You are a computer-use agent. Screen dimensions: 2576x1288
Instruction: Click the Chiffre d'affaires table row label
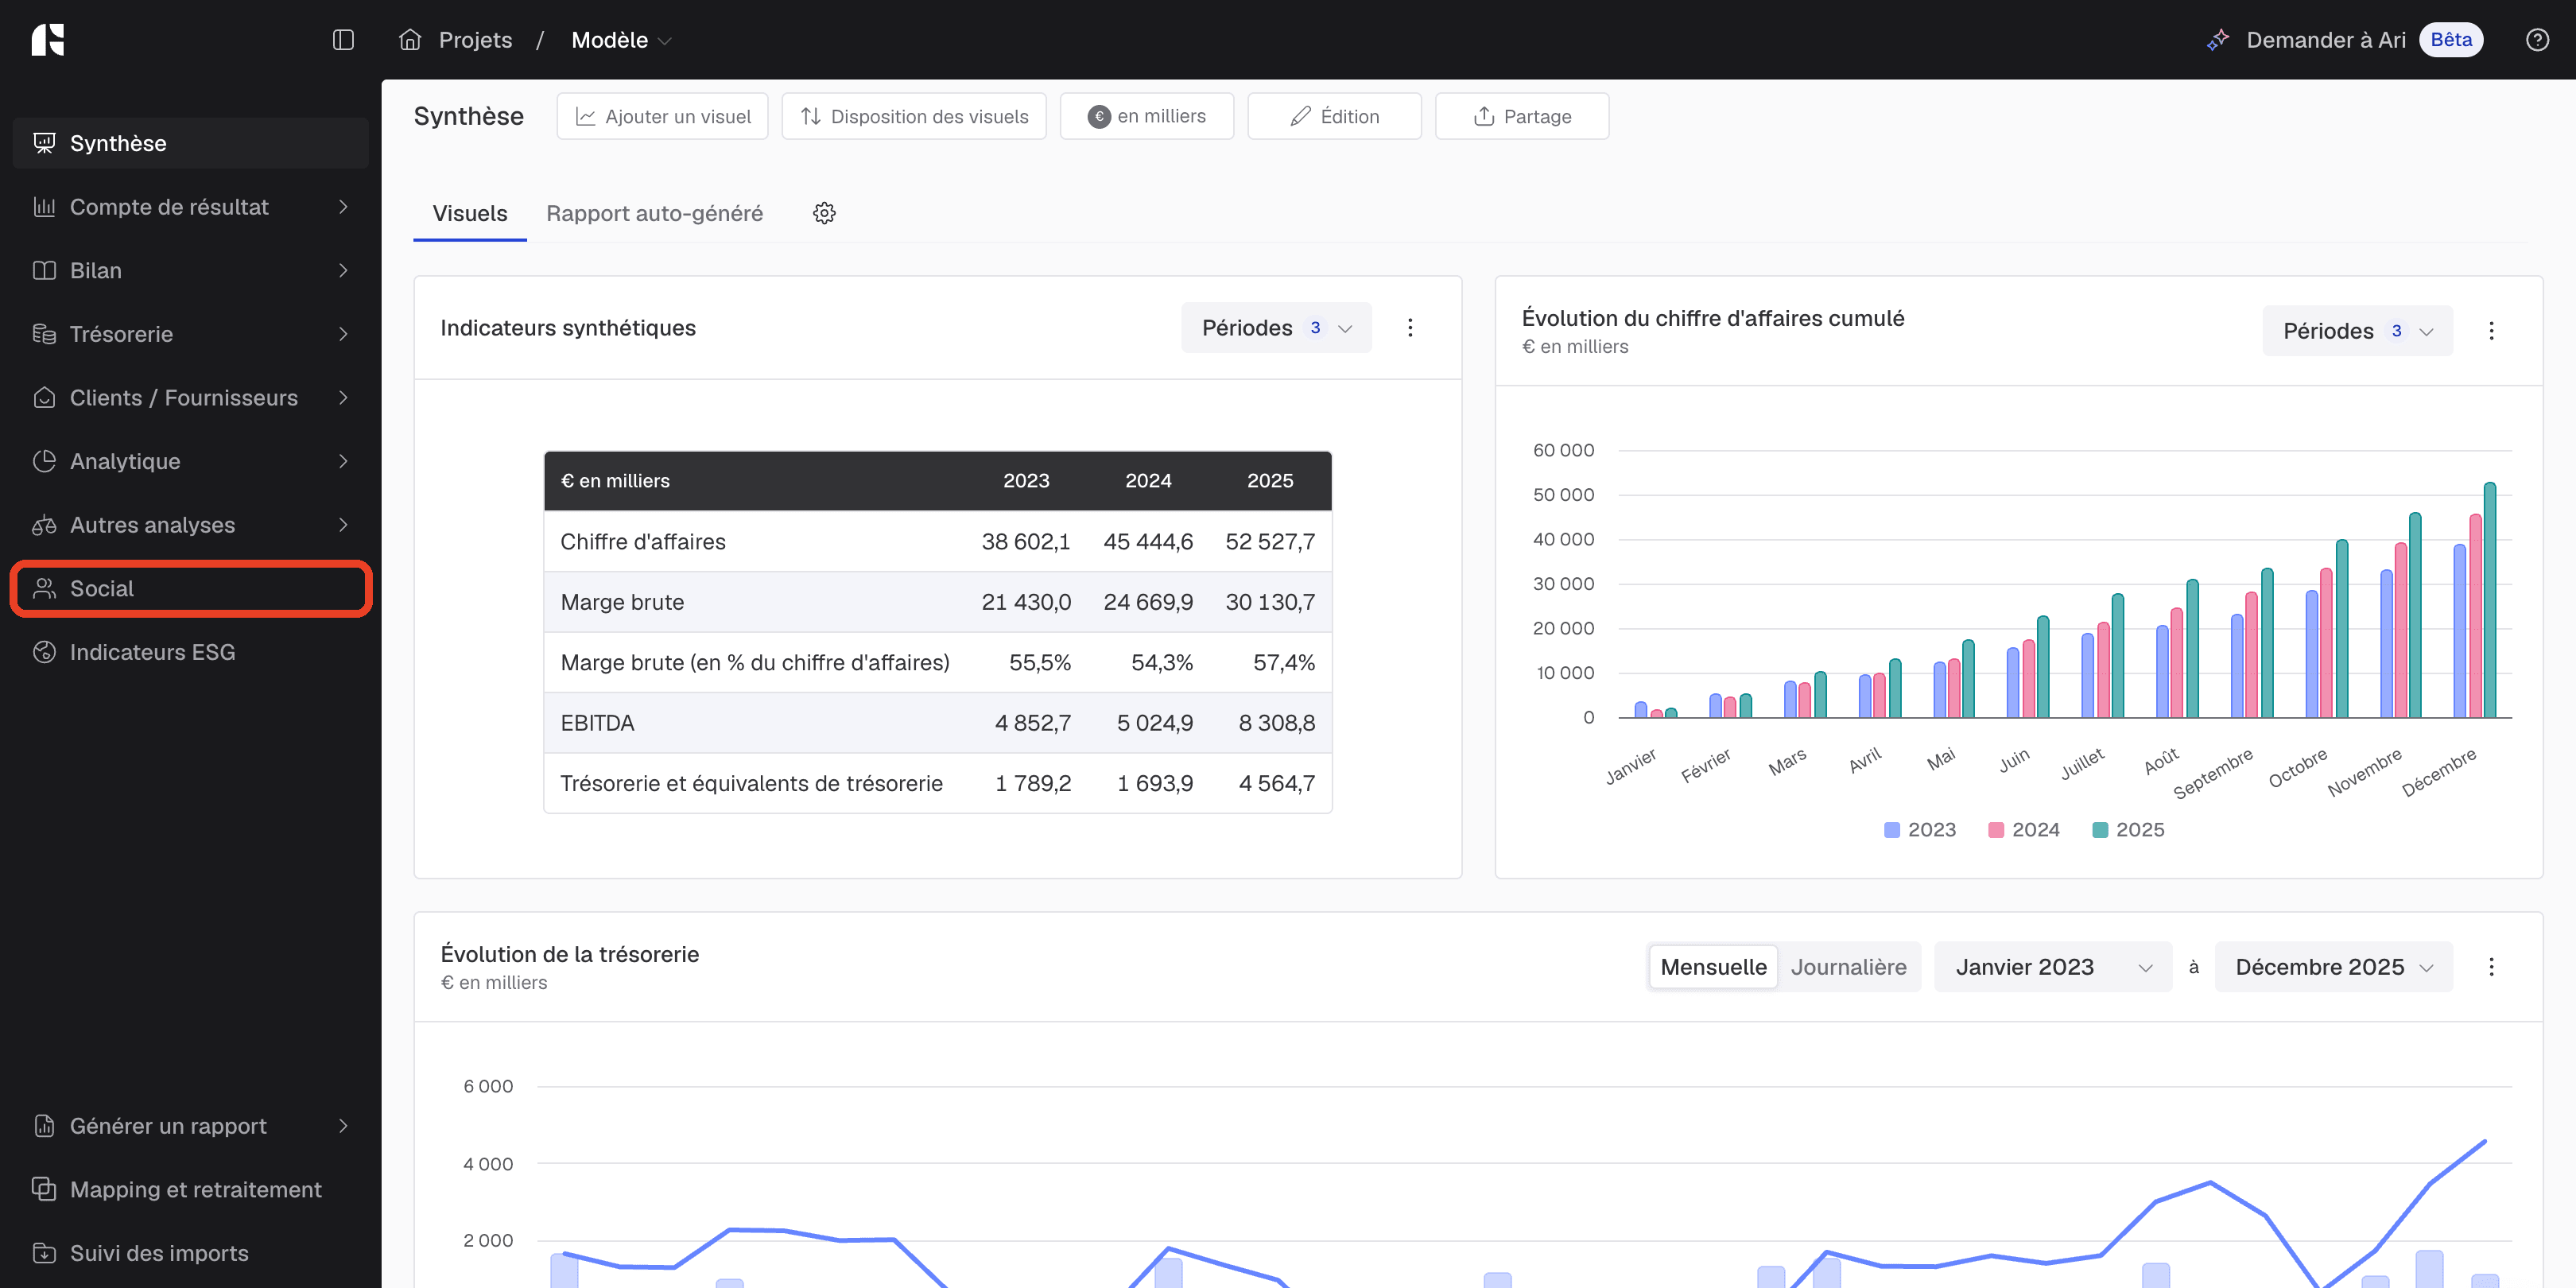pyautogui.click(x=643, y=542)
